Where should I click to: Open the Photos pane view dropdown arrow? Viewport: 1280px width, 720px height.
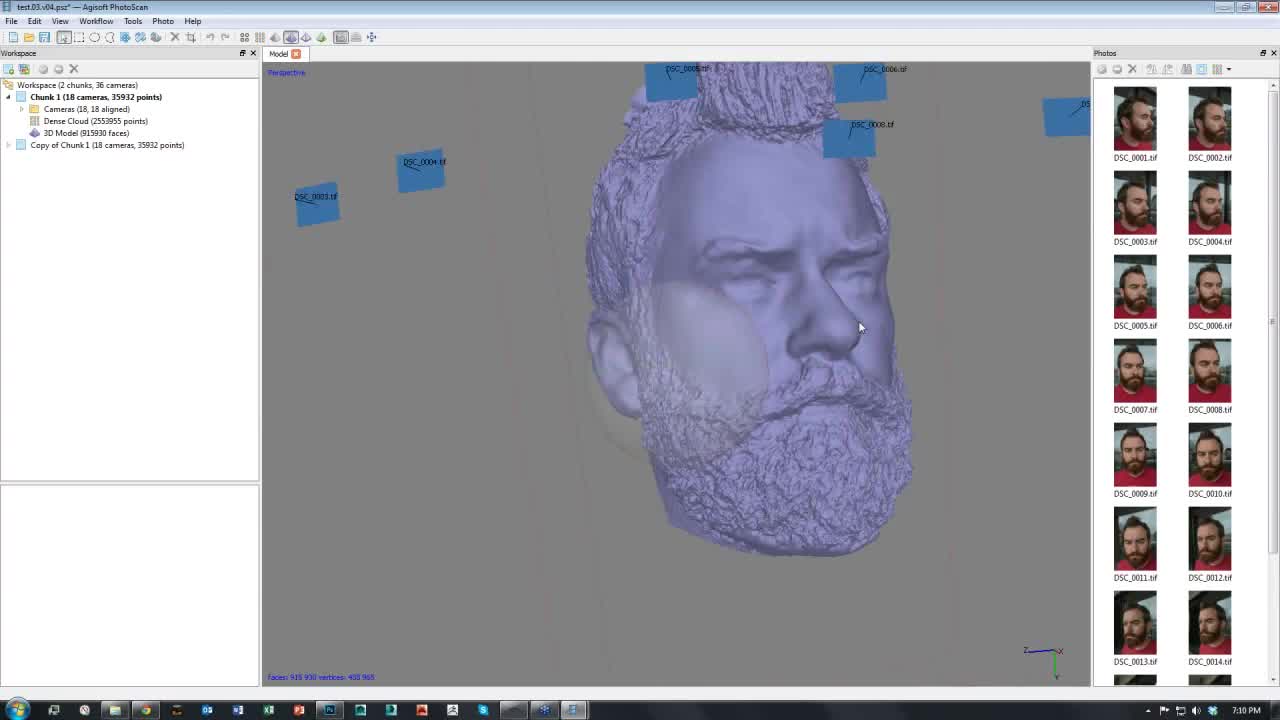point(1229,69)
